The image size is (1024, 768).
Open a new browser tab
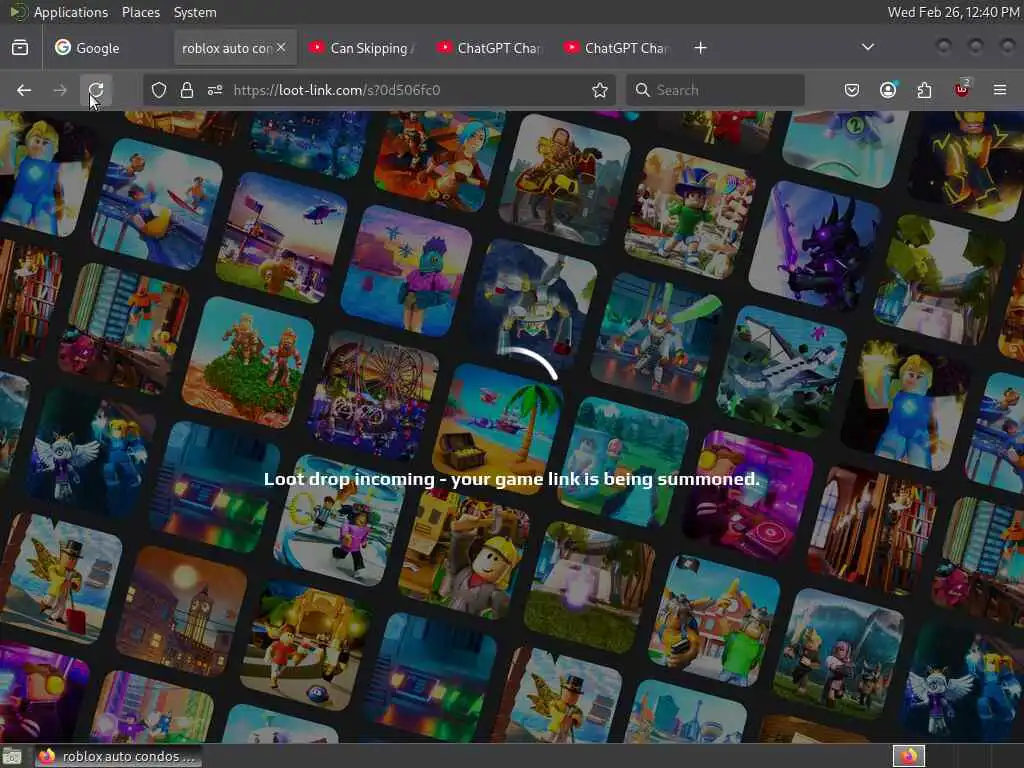point(700,48)
